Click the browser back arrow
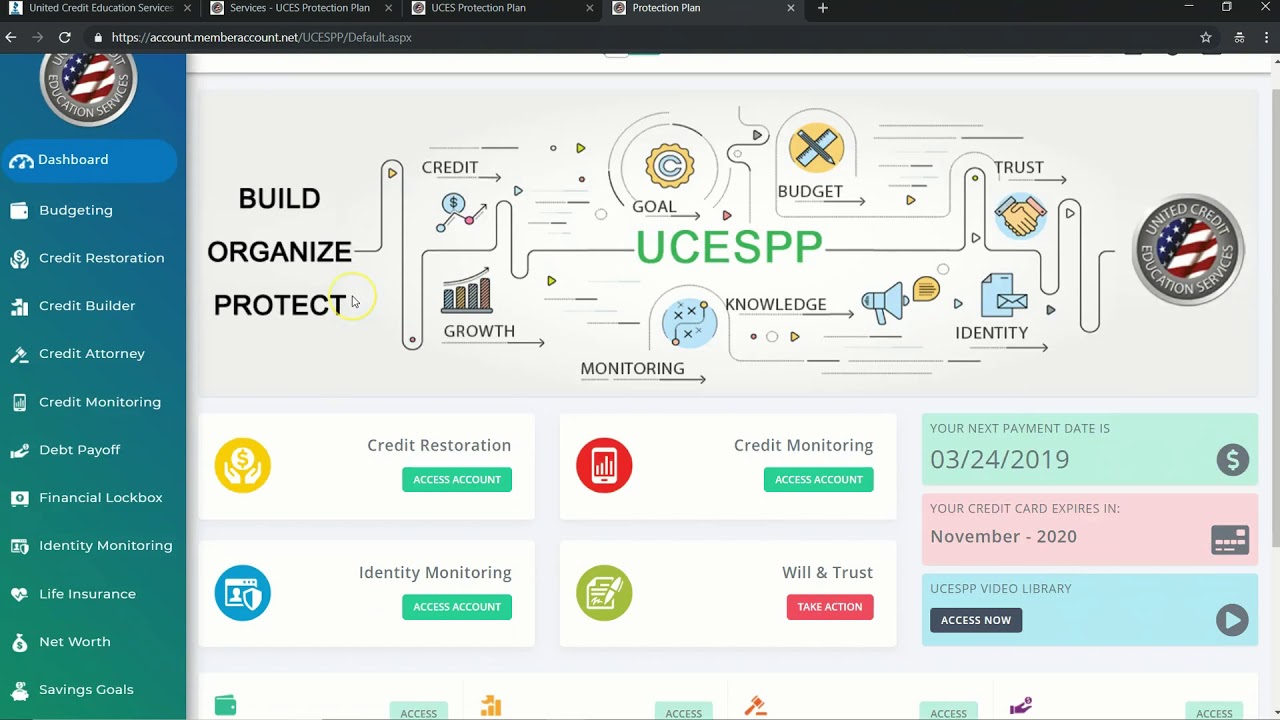The width and height of the screenshot is (1280, 720). 11,37
